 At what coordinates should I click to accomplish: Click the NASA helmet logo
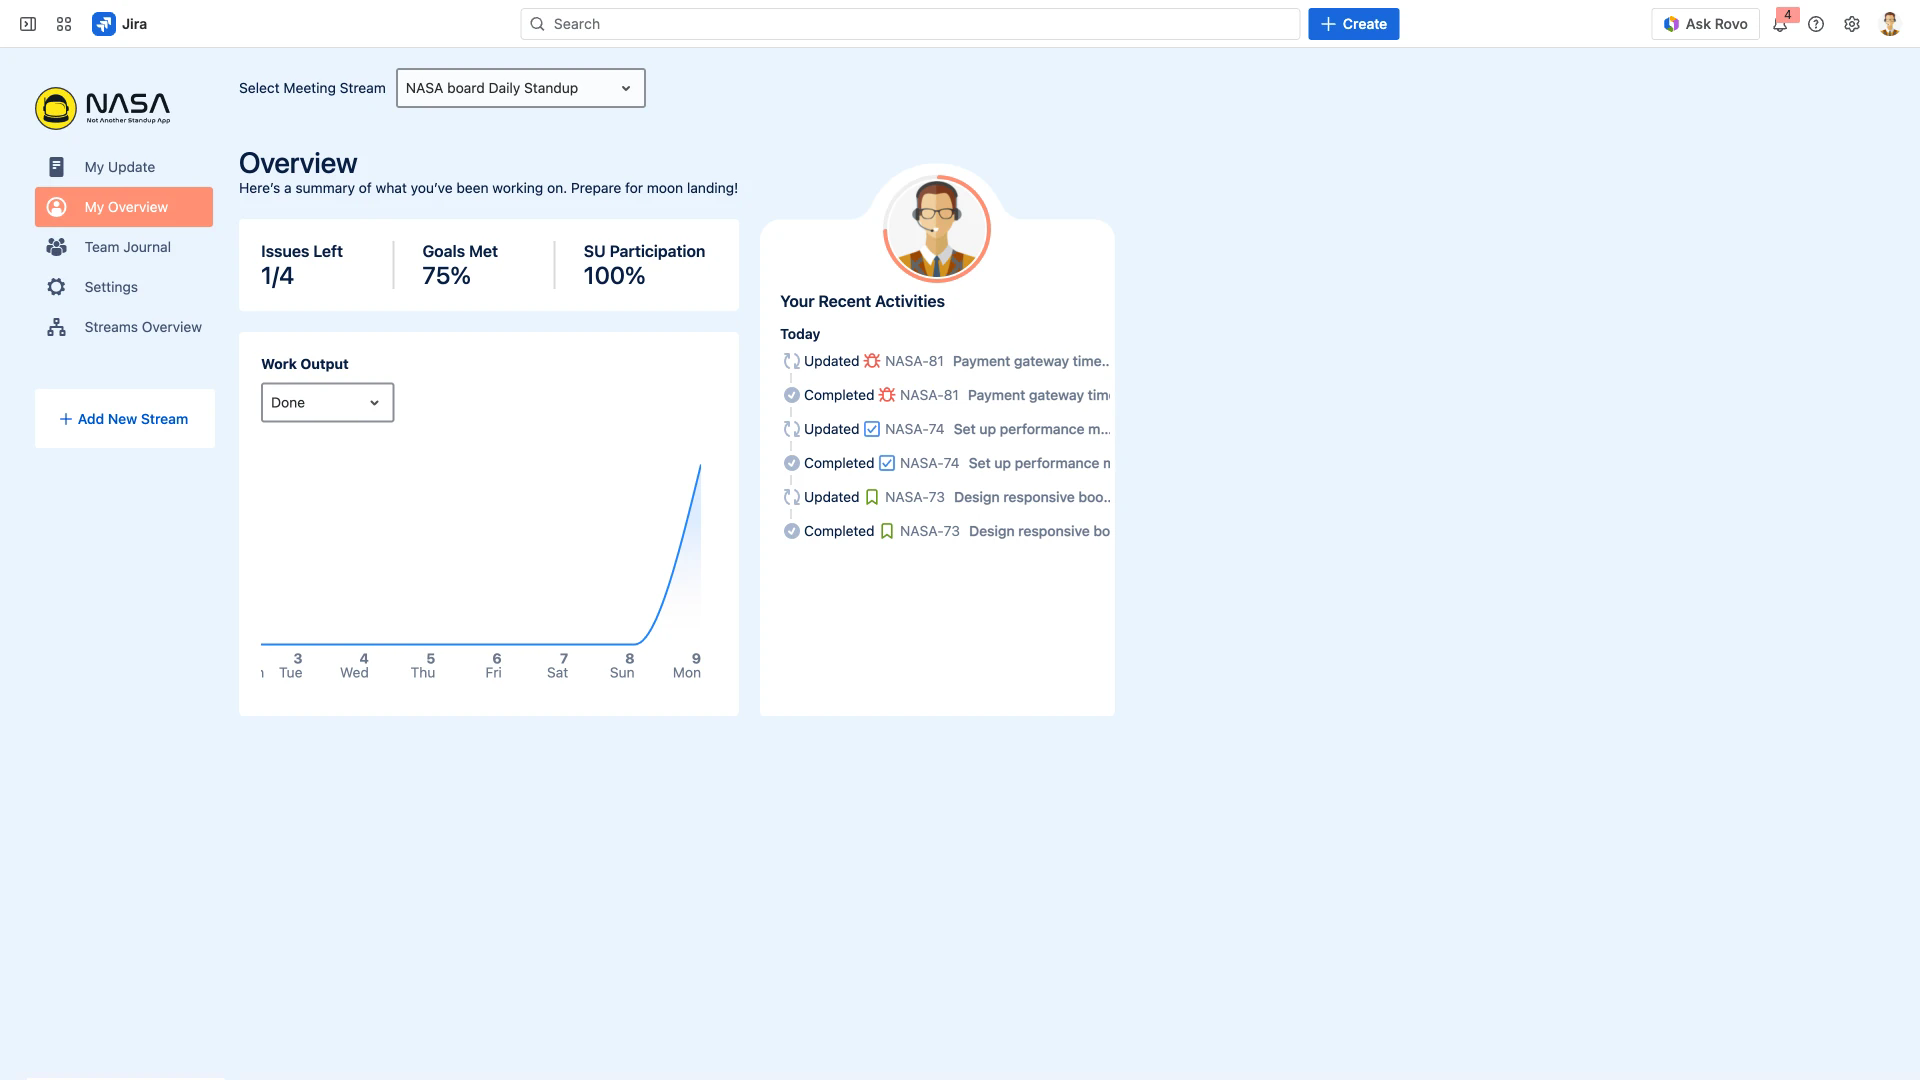tap(57, 107)
